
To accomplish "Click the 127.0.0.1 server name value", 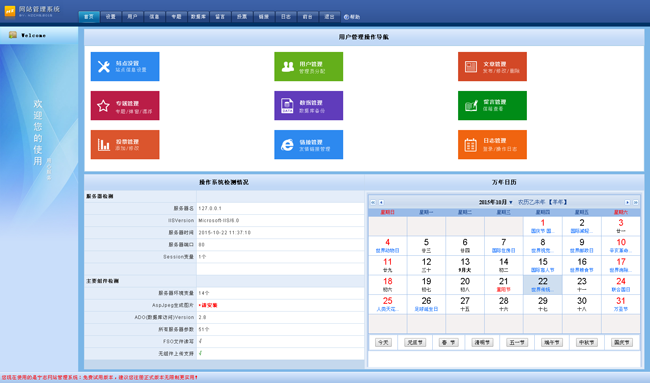I will [210, 208].
